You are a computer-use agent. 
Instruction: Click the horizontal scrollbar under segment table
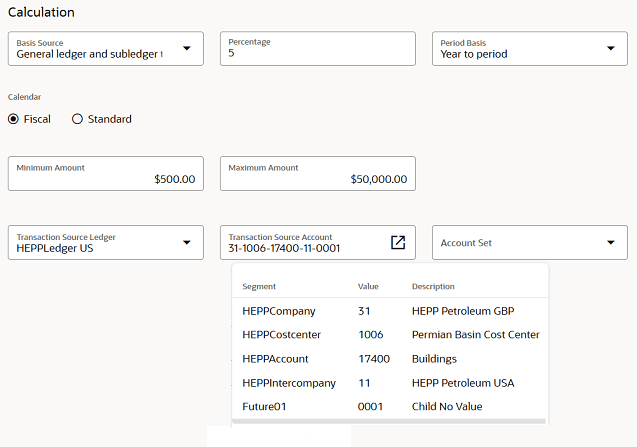click(390, 422)
